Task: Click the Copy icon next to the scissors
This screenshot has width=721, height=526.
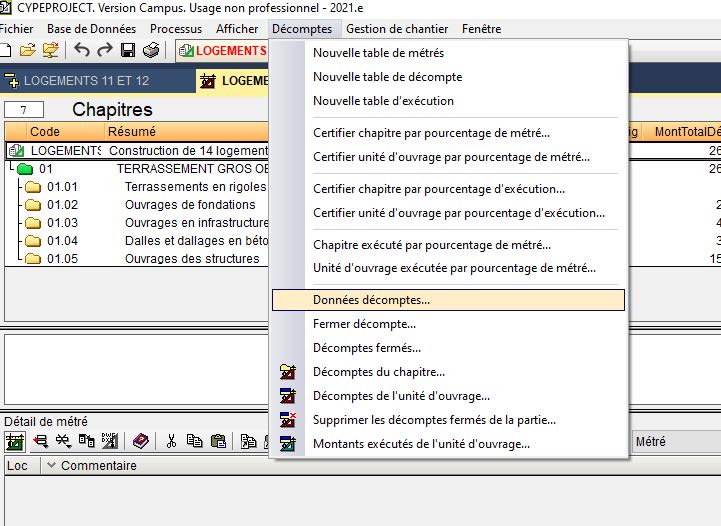Action: [x=193, y=441]
